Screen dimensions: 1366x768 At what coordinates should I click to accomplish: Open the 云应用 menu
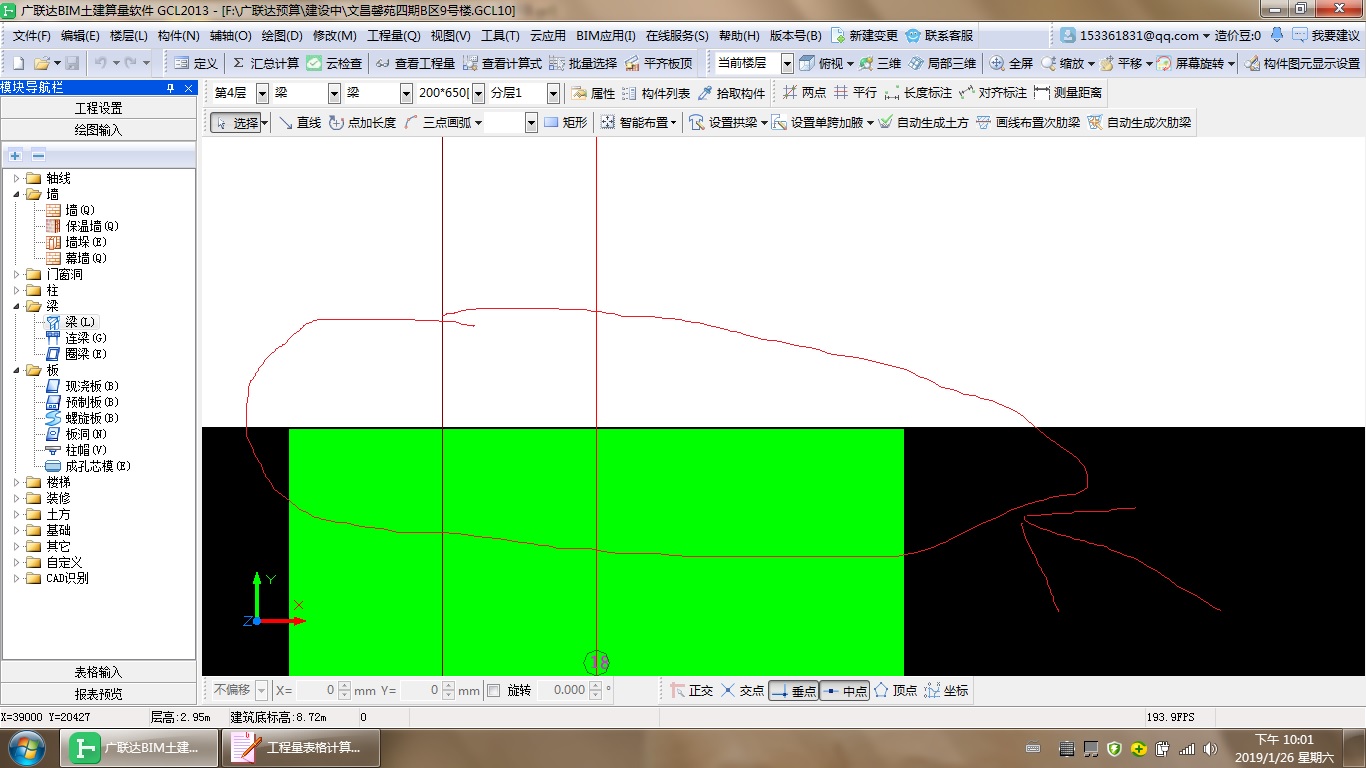547,35
